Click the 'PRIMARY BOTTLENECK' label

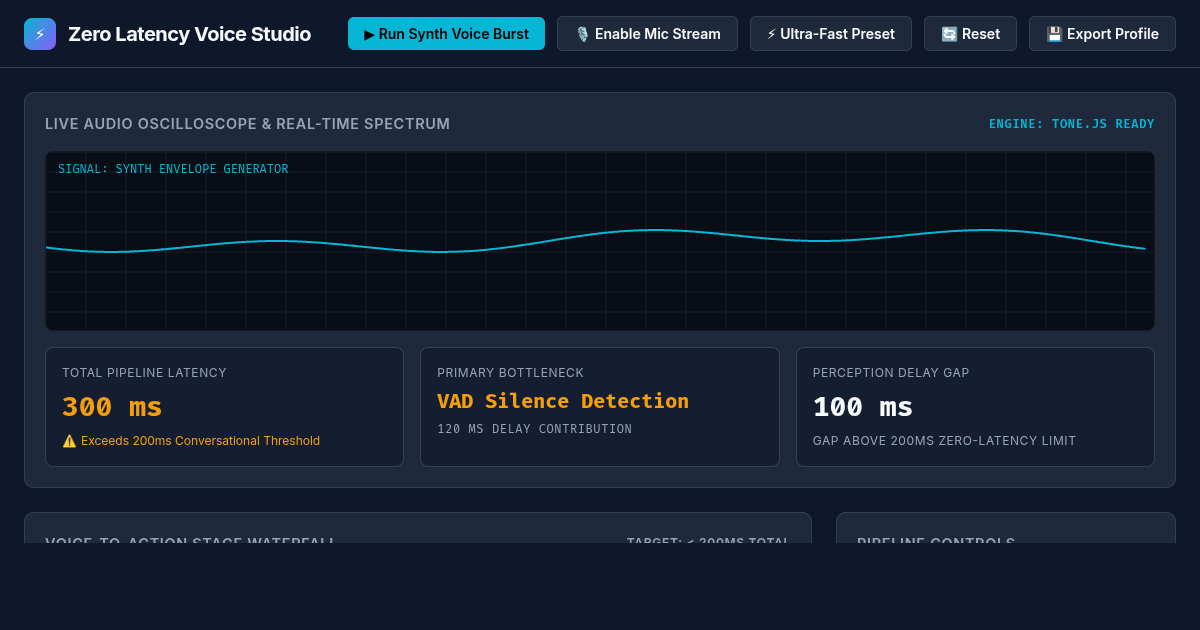point(510,373)
